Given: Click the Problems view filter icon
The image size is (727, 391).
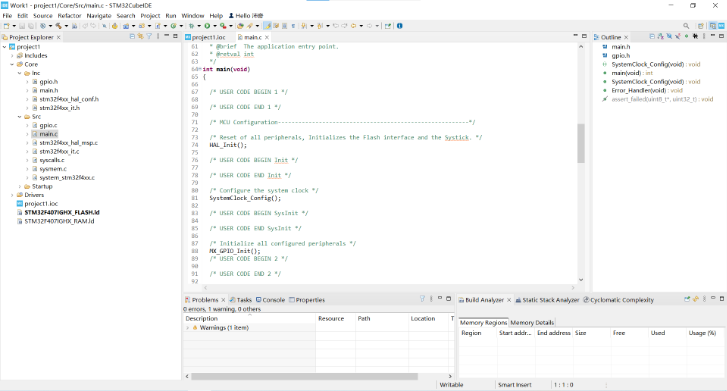Looking at the screenshot, I should pyautogui.click(x=422, y=299).
